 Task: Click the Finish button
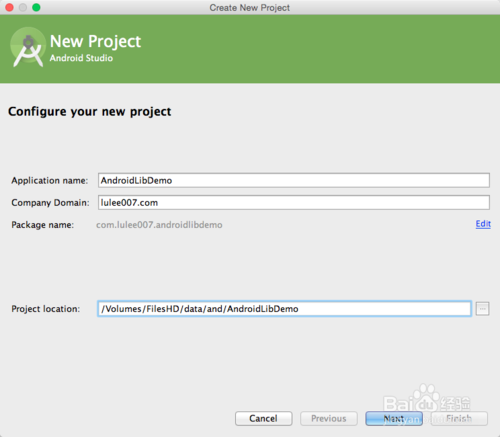(459, 418)
